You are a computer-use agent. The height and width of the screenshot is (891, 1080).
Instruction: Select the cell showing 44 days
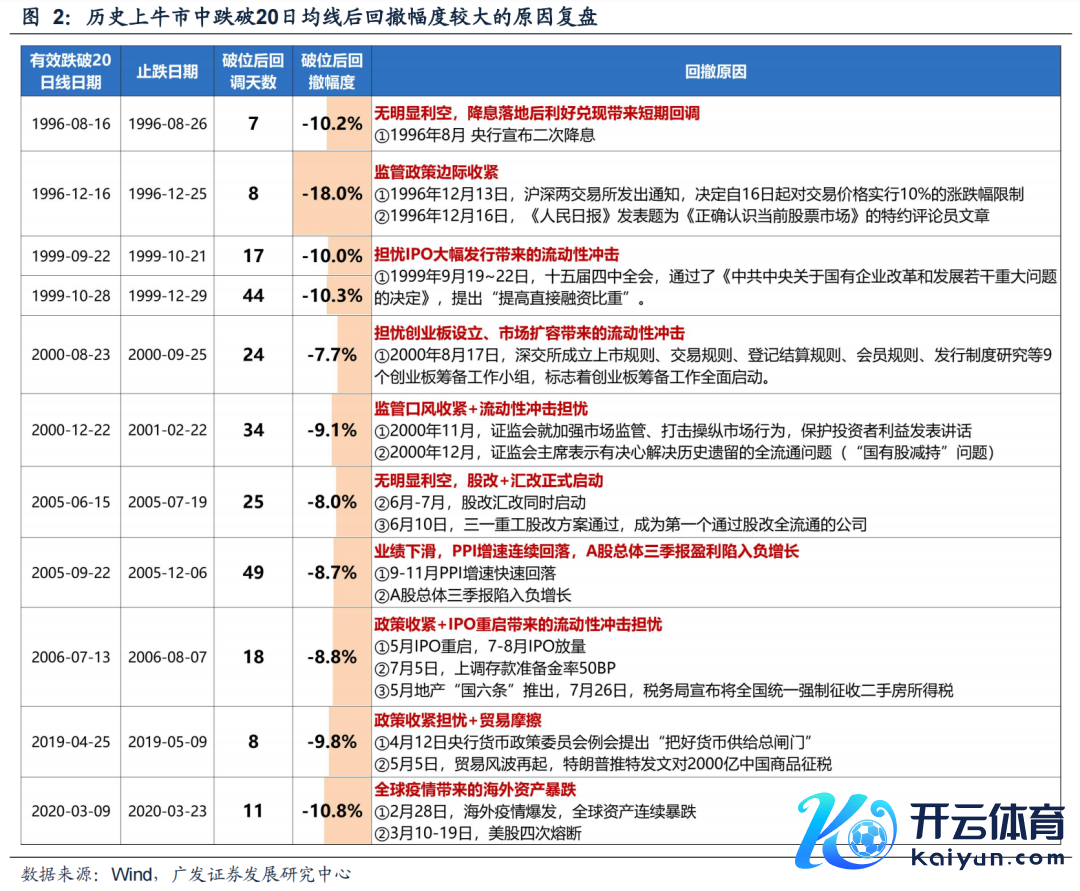pyautogui.click(x=253, y=296)
